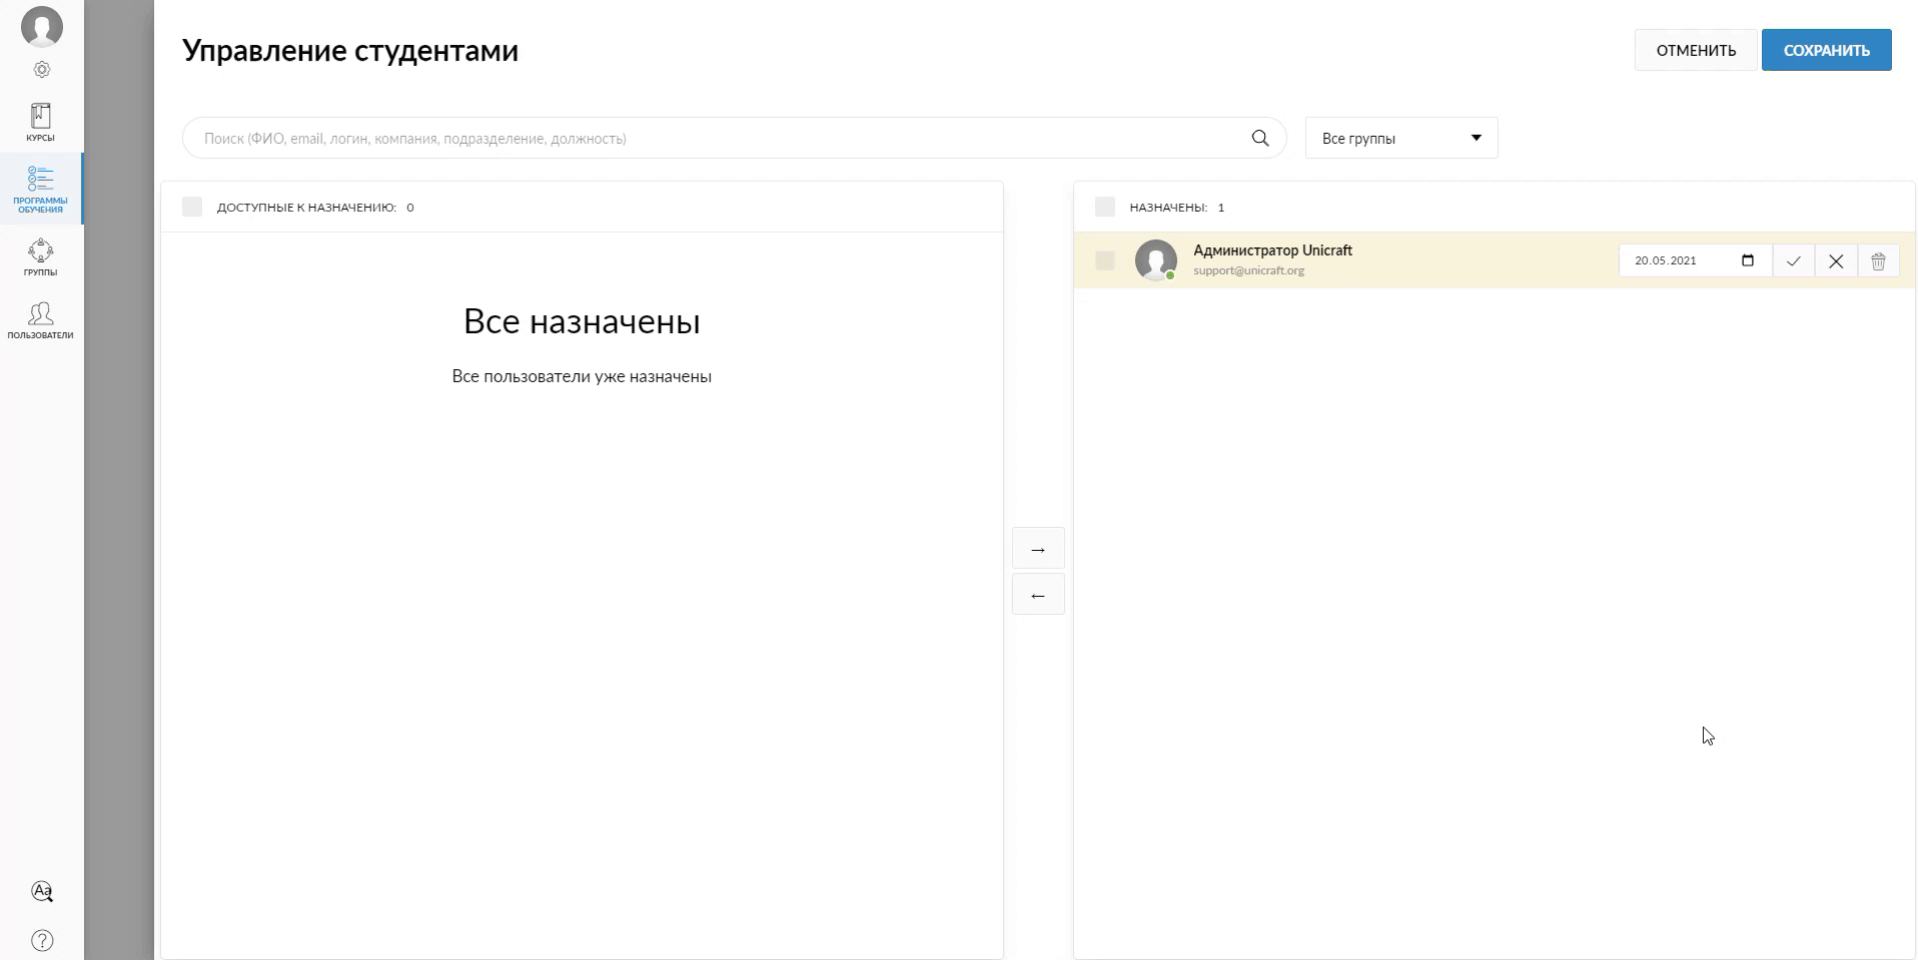
Task: Click the Отменить button
Action: click(1696, 50)
